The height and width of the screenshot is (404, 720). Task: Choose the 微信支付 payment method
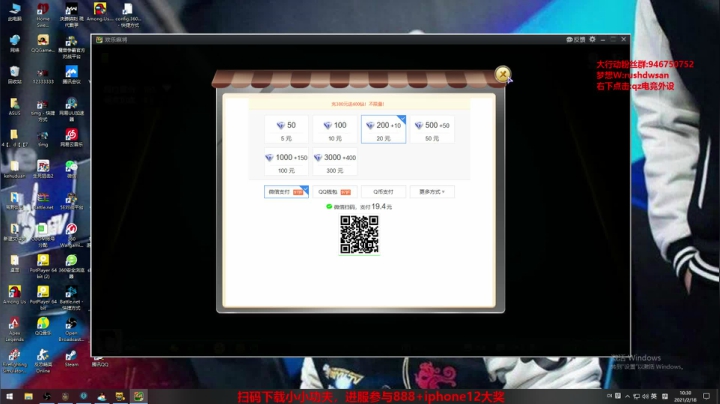pos(286,192)
